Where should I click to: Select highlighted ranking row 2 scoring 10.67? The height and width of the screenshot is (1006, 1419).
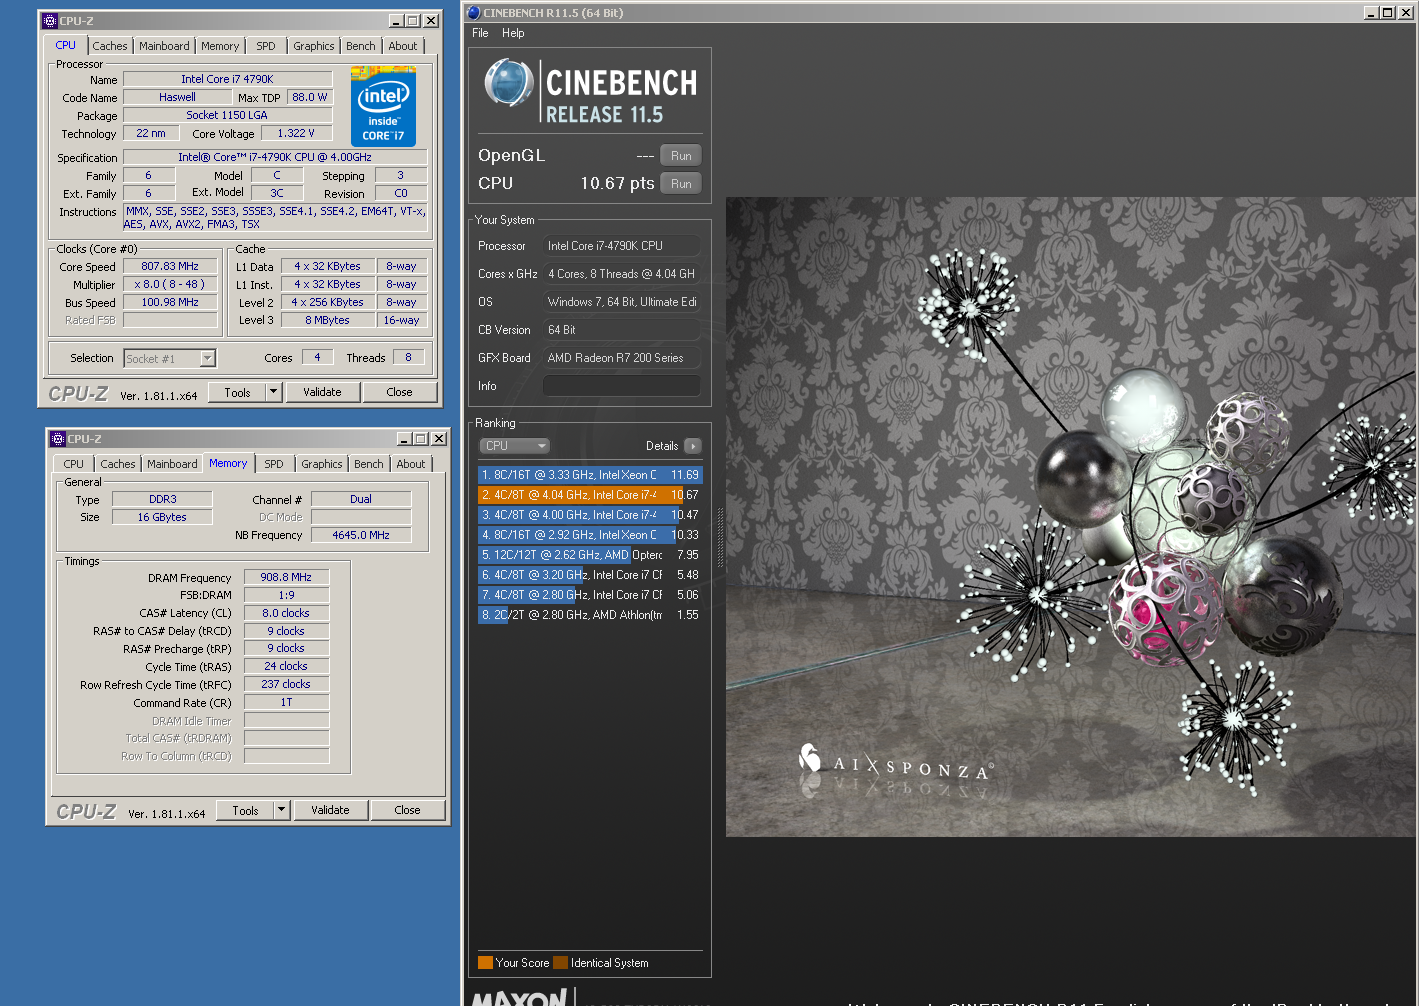pyautogui.click(x=590, y=495)
